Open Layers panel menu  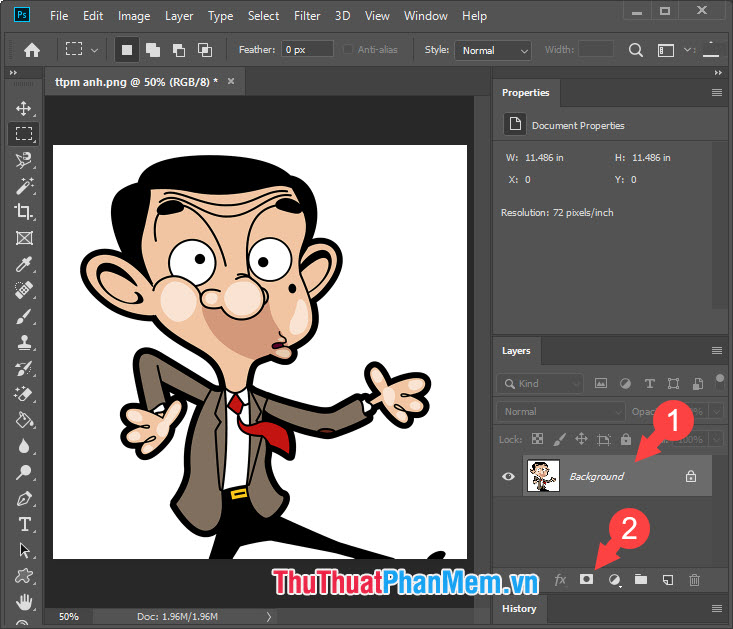tap(717, 350)
